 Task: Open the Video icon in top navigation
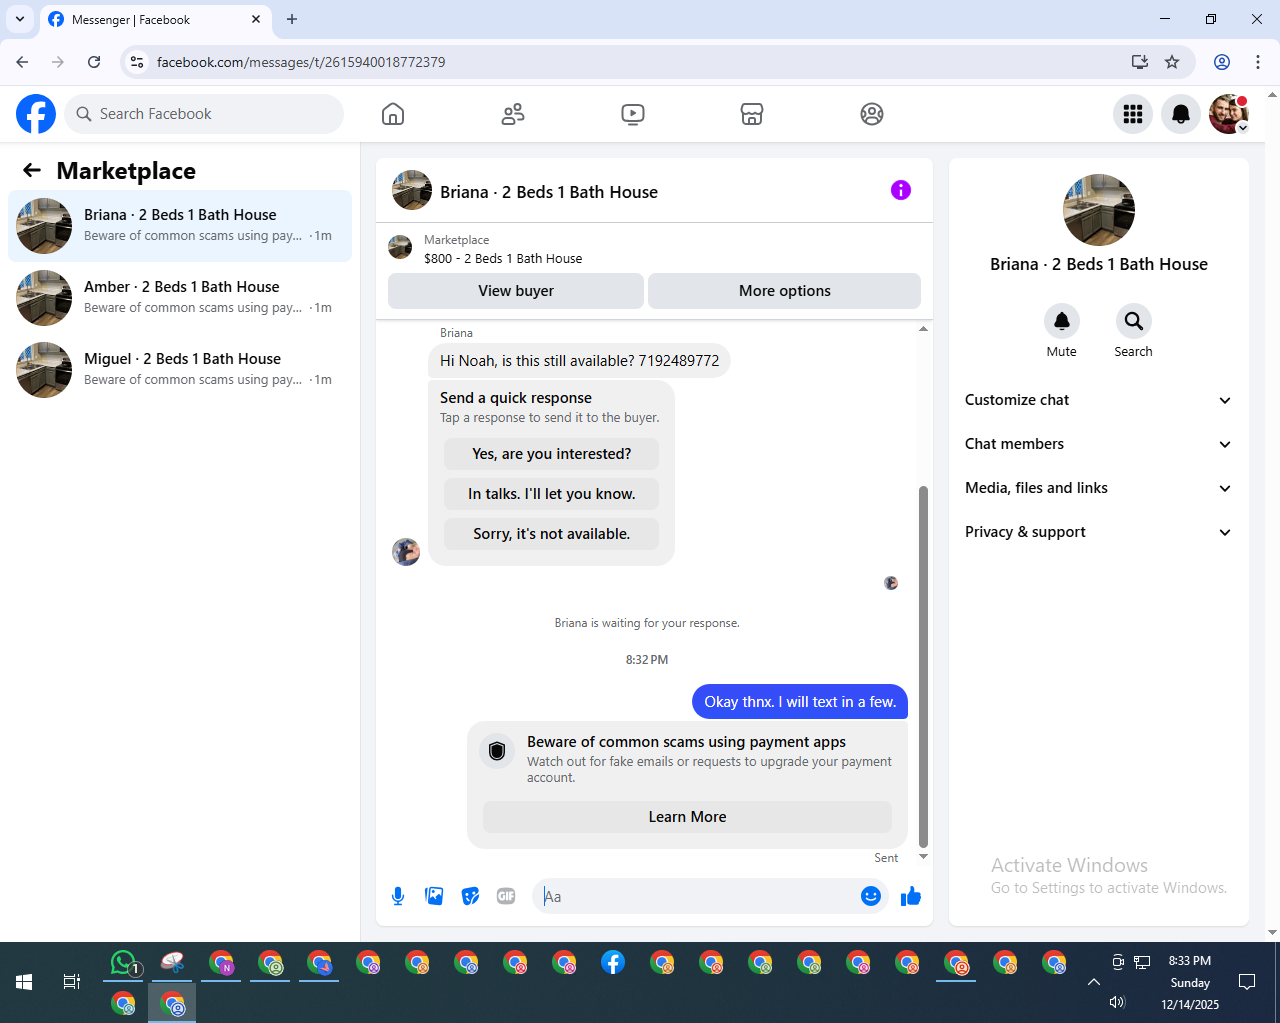(x=632, y=114)
